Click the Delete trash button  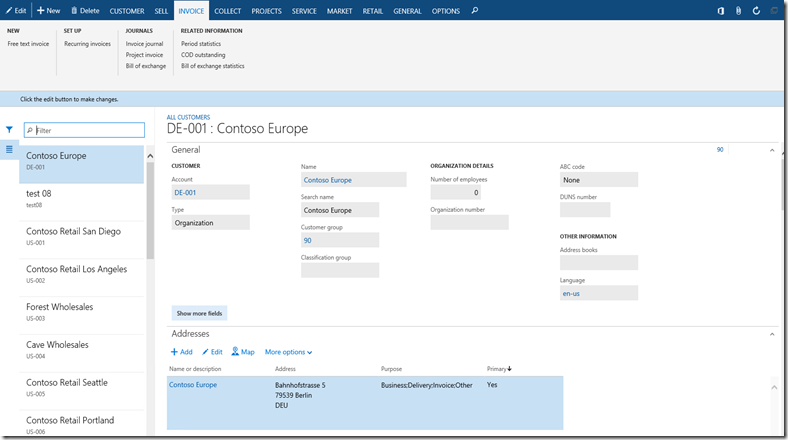pyautogui.click(x=85, y=11)
